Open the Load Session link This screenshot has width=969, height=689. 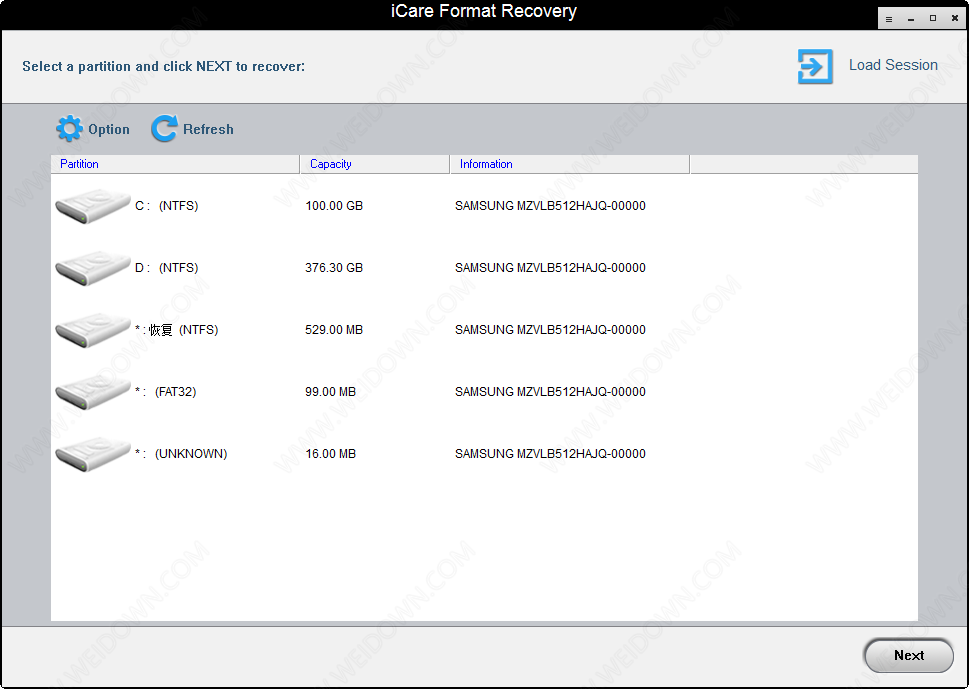click(893, 65)
